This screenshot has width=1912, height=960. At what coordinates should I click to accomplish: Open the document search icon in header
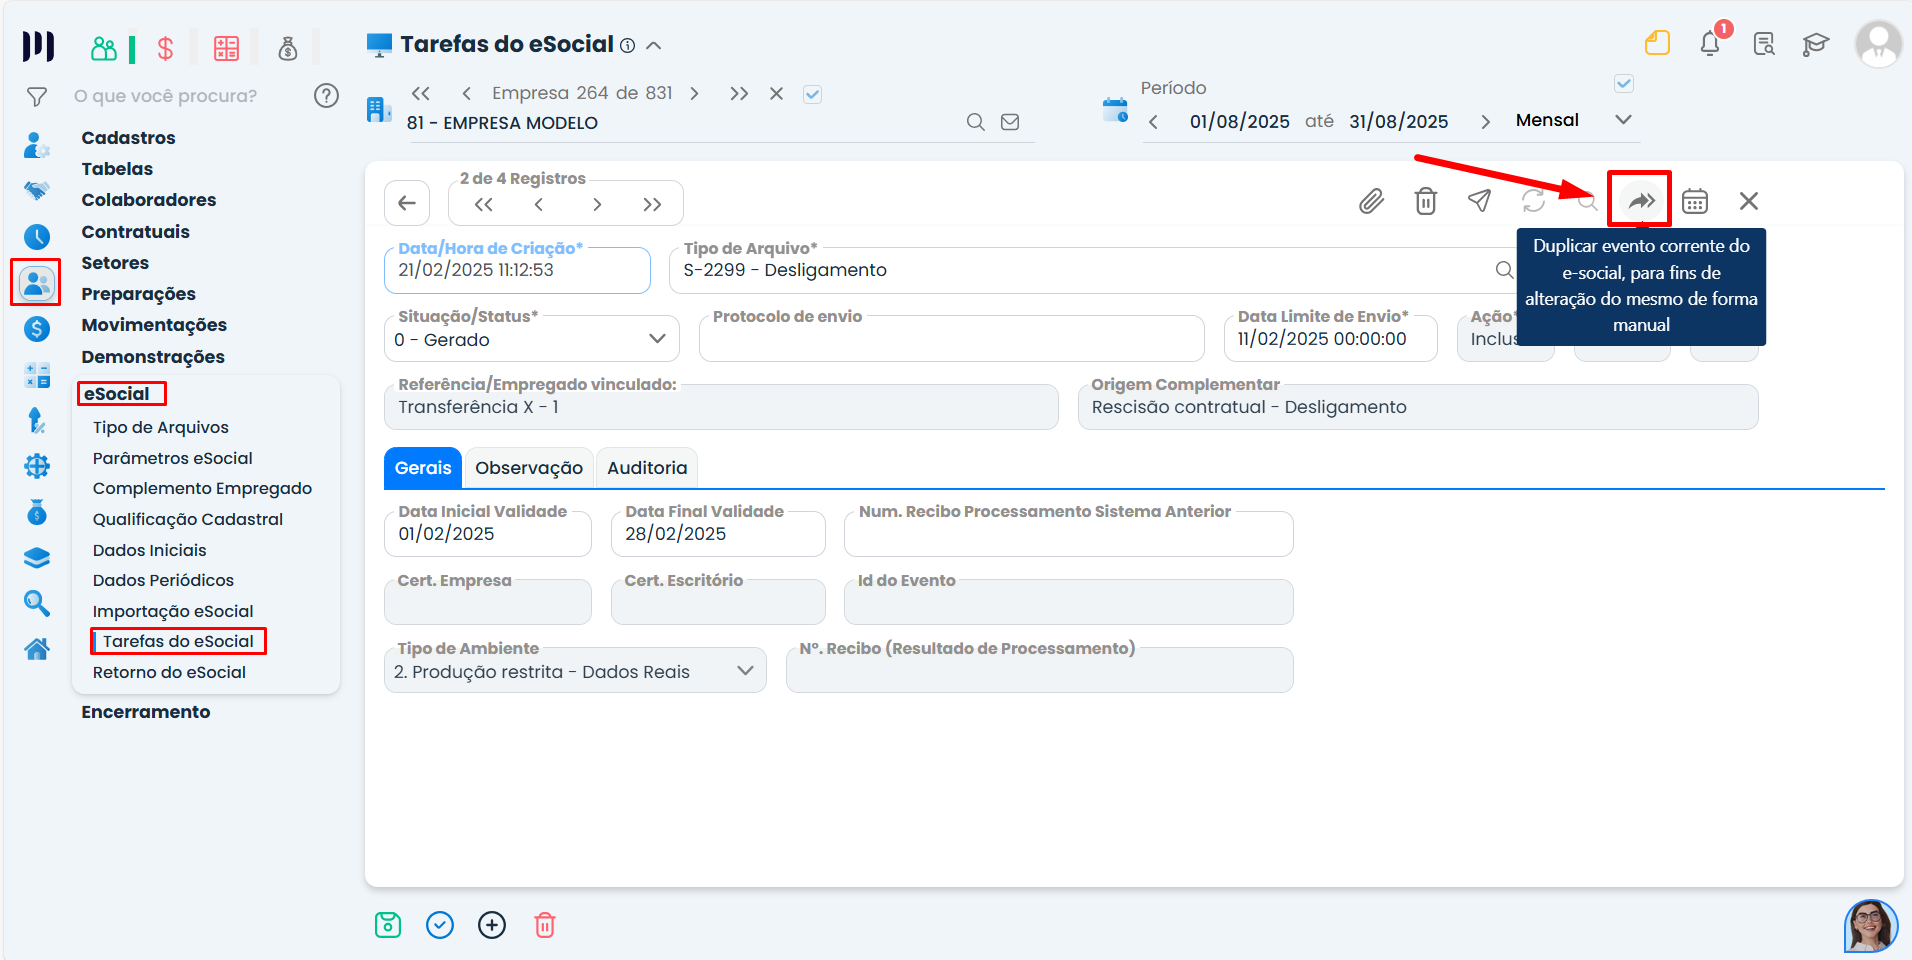pyautogui.click(x=1764, y=43)
